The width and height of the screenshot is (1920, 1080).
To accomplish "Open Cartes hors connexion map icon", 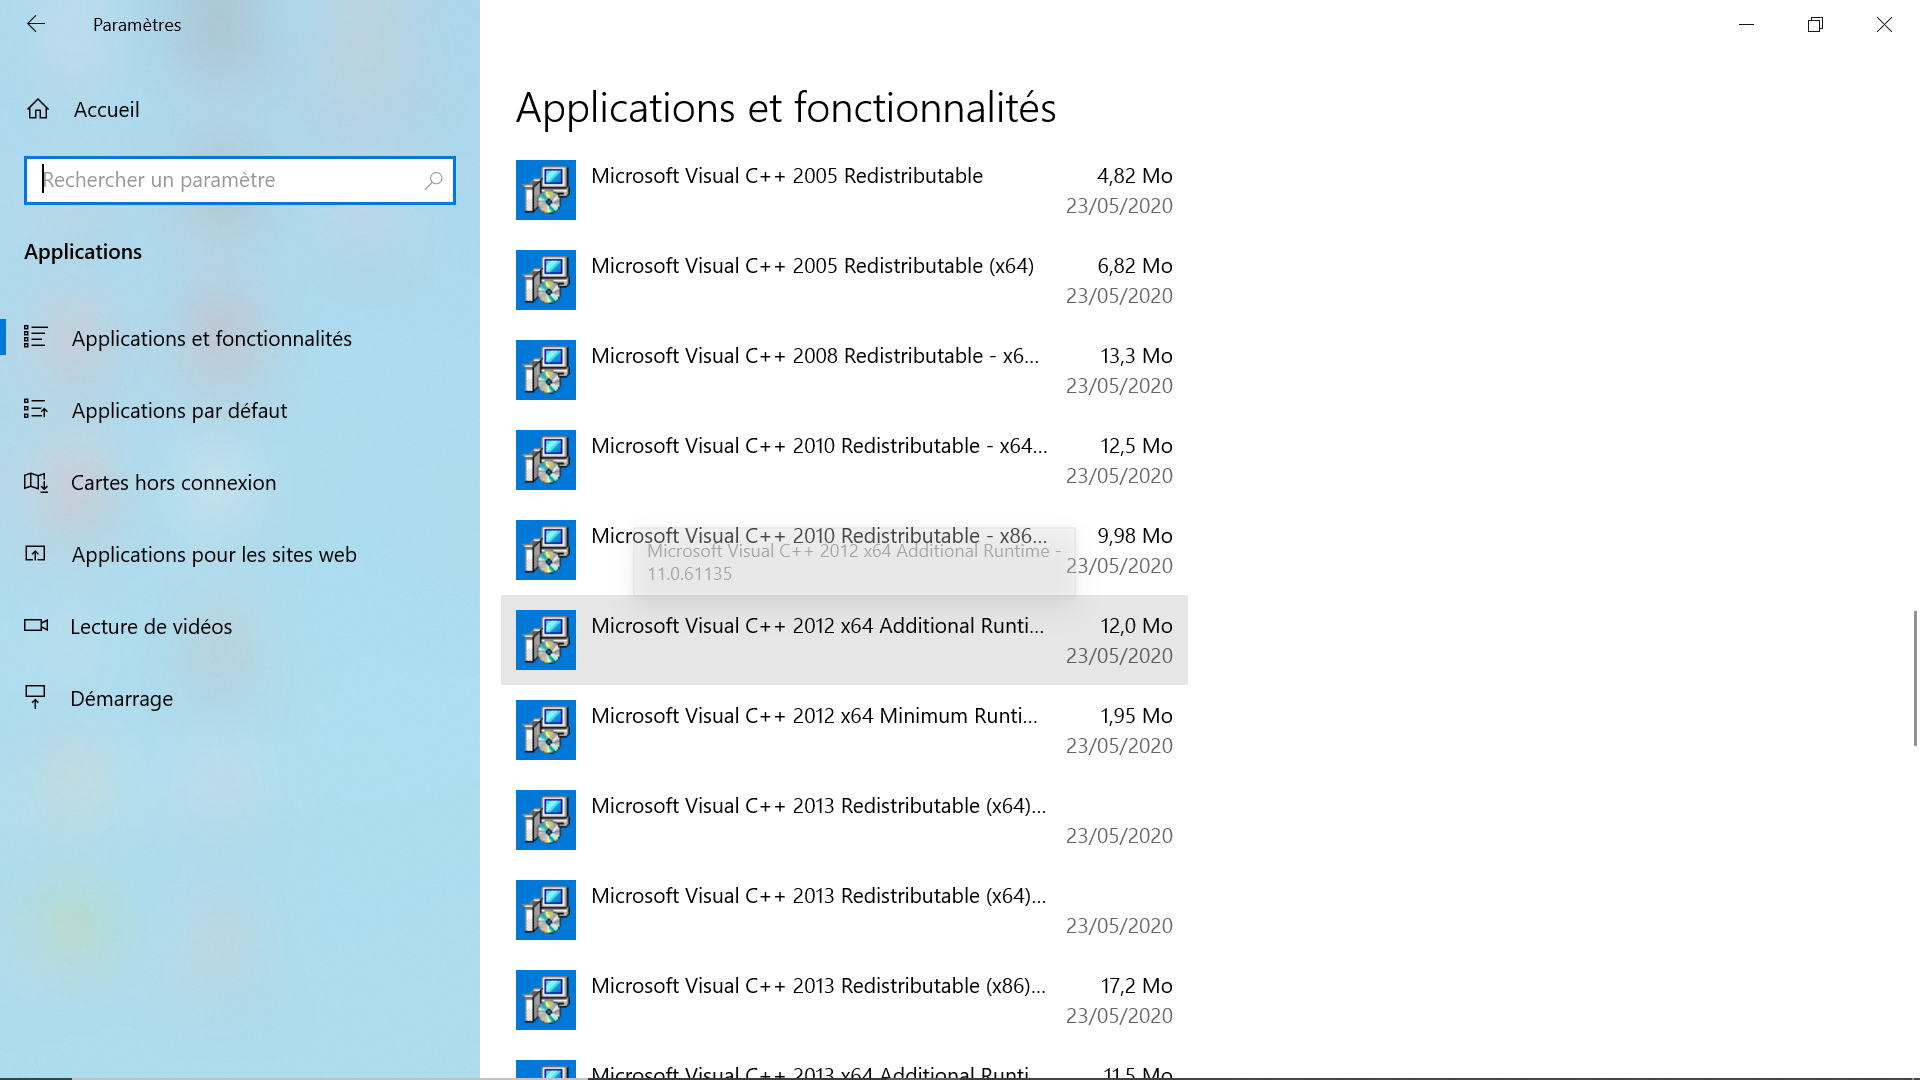I will (36, 482).
